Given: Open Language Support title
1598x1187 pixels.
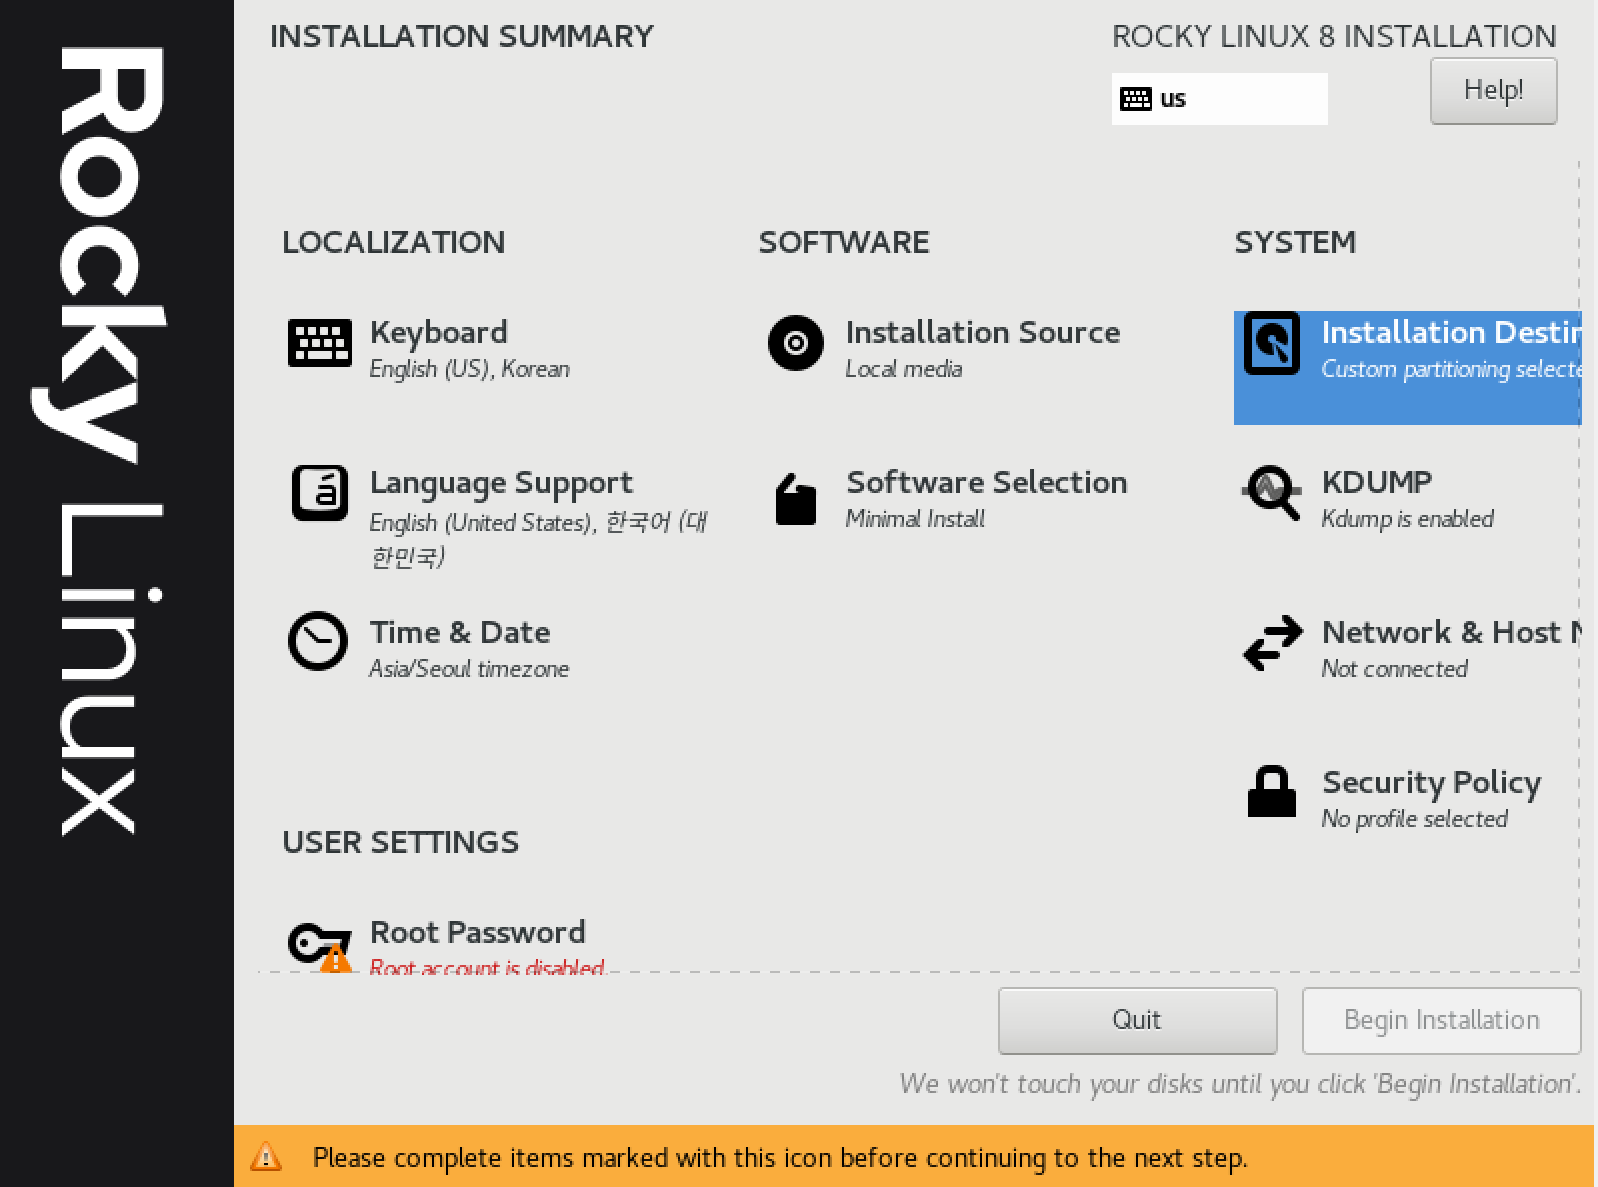Looking at the screenshot, I should [501, 483].
